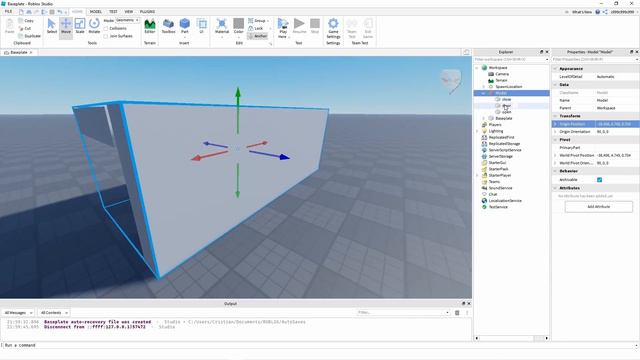Pick the Rotate tool
The height and width of the screenshot is (360, 640).
point(94,26)
